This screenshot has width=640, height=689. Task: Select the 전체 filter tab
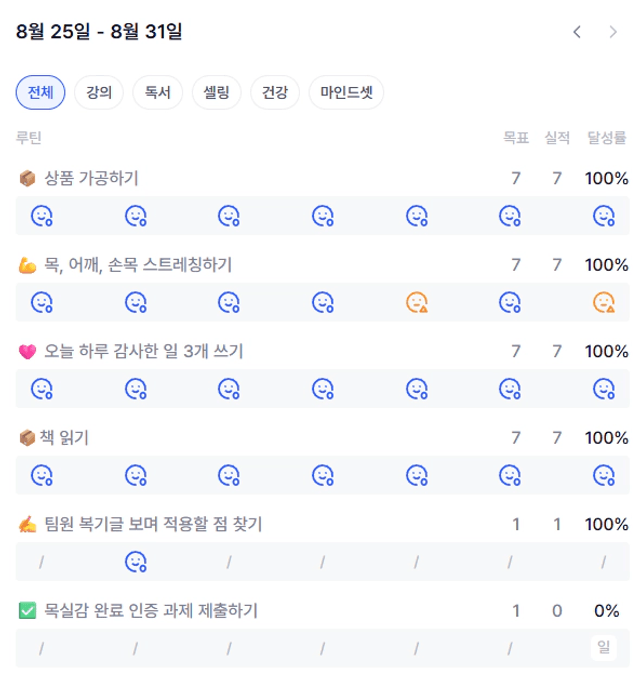pyautogui.click(x=40, y=92)
